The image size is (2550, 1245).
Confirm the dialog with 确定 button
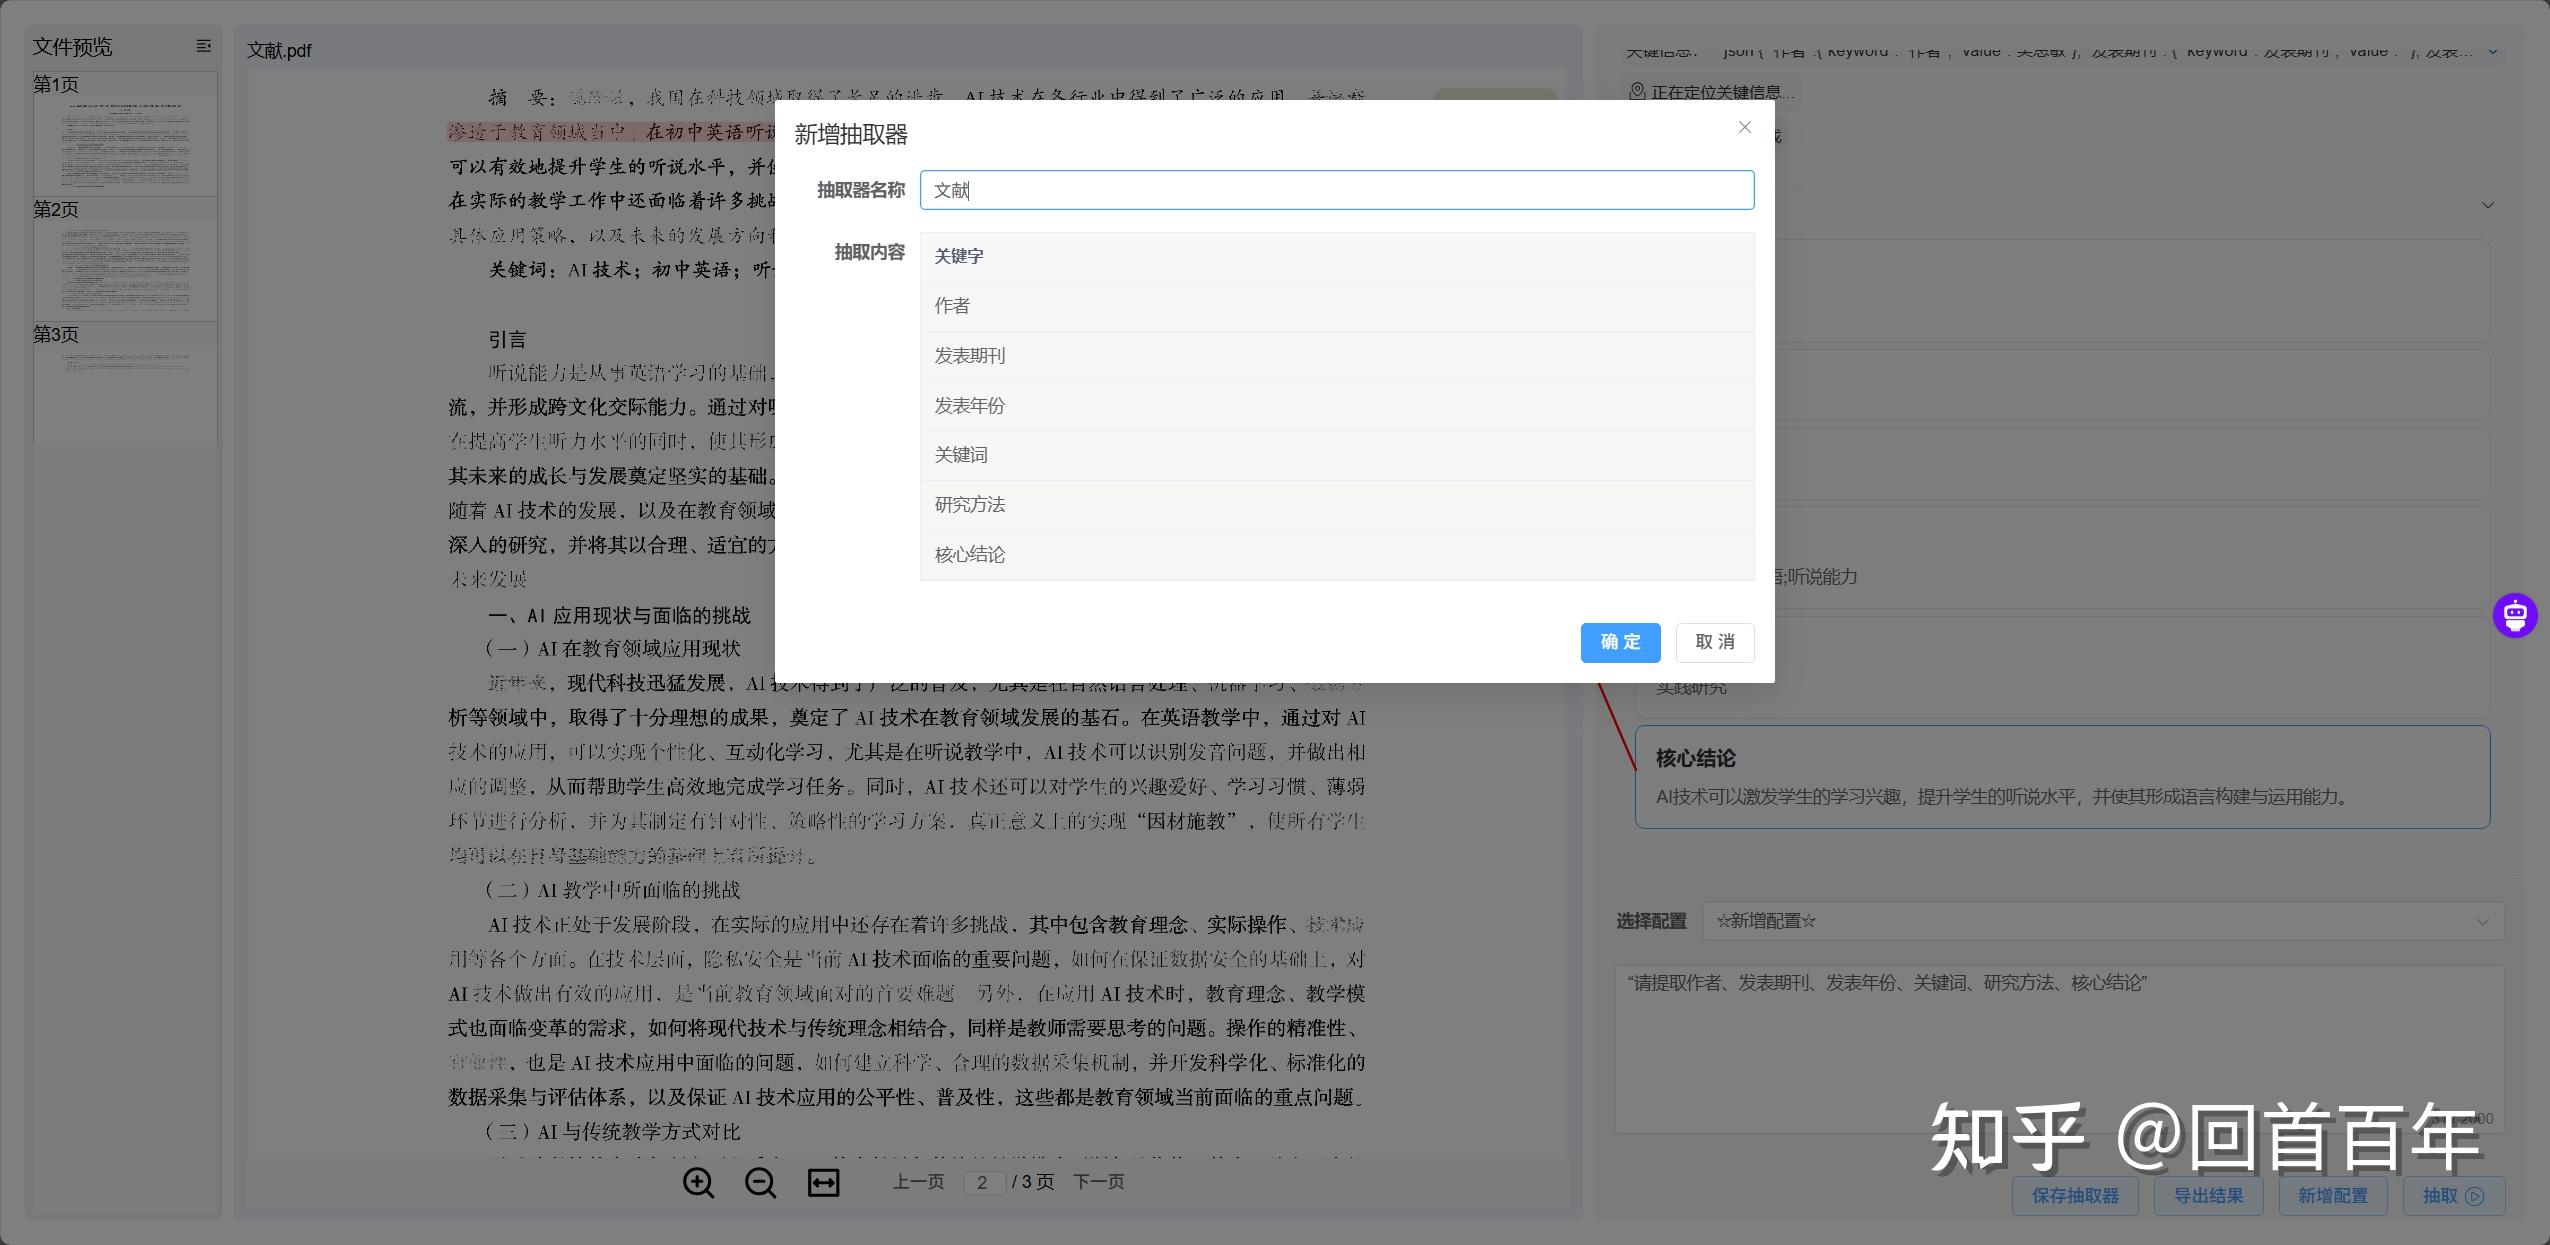pyautogui.click(x=1619, y=642)
